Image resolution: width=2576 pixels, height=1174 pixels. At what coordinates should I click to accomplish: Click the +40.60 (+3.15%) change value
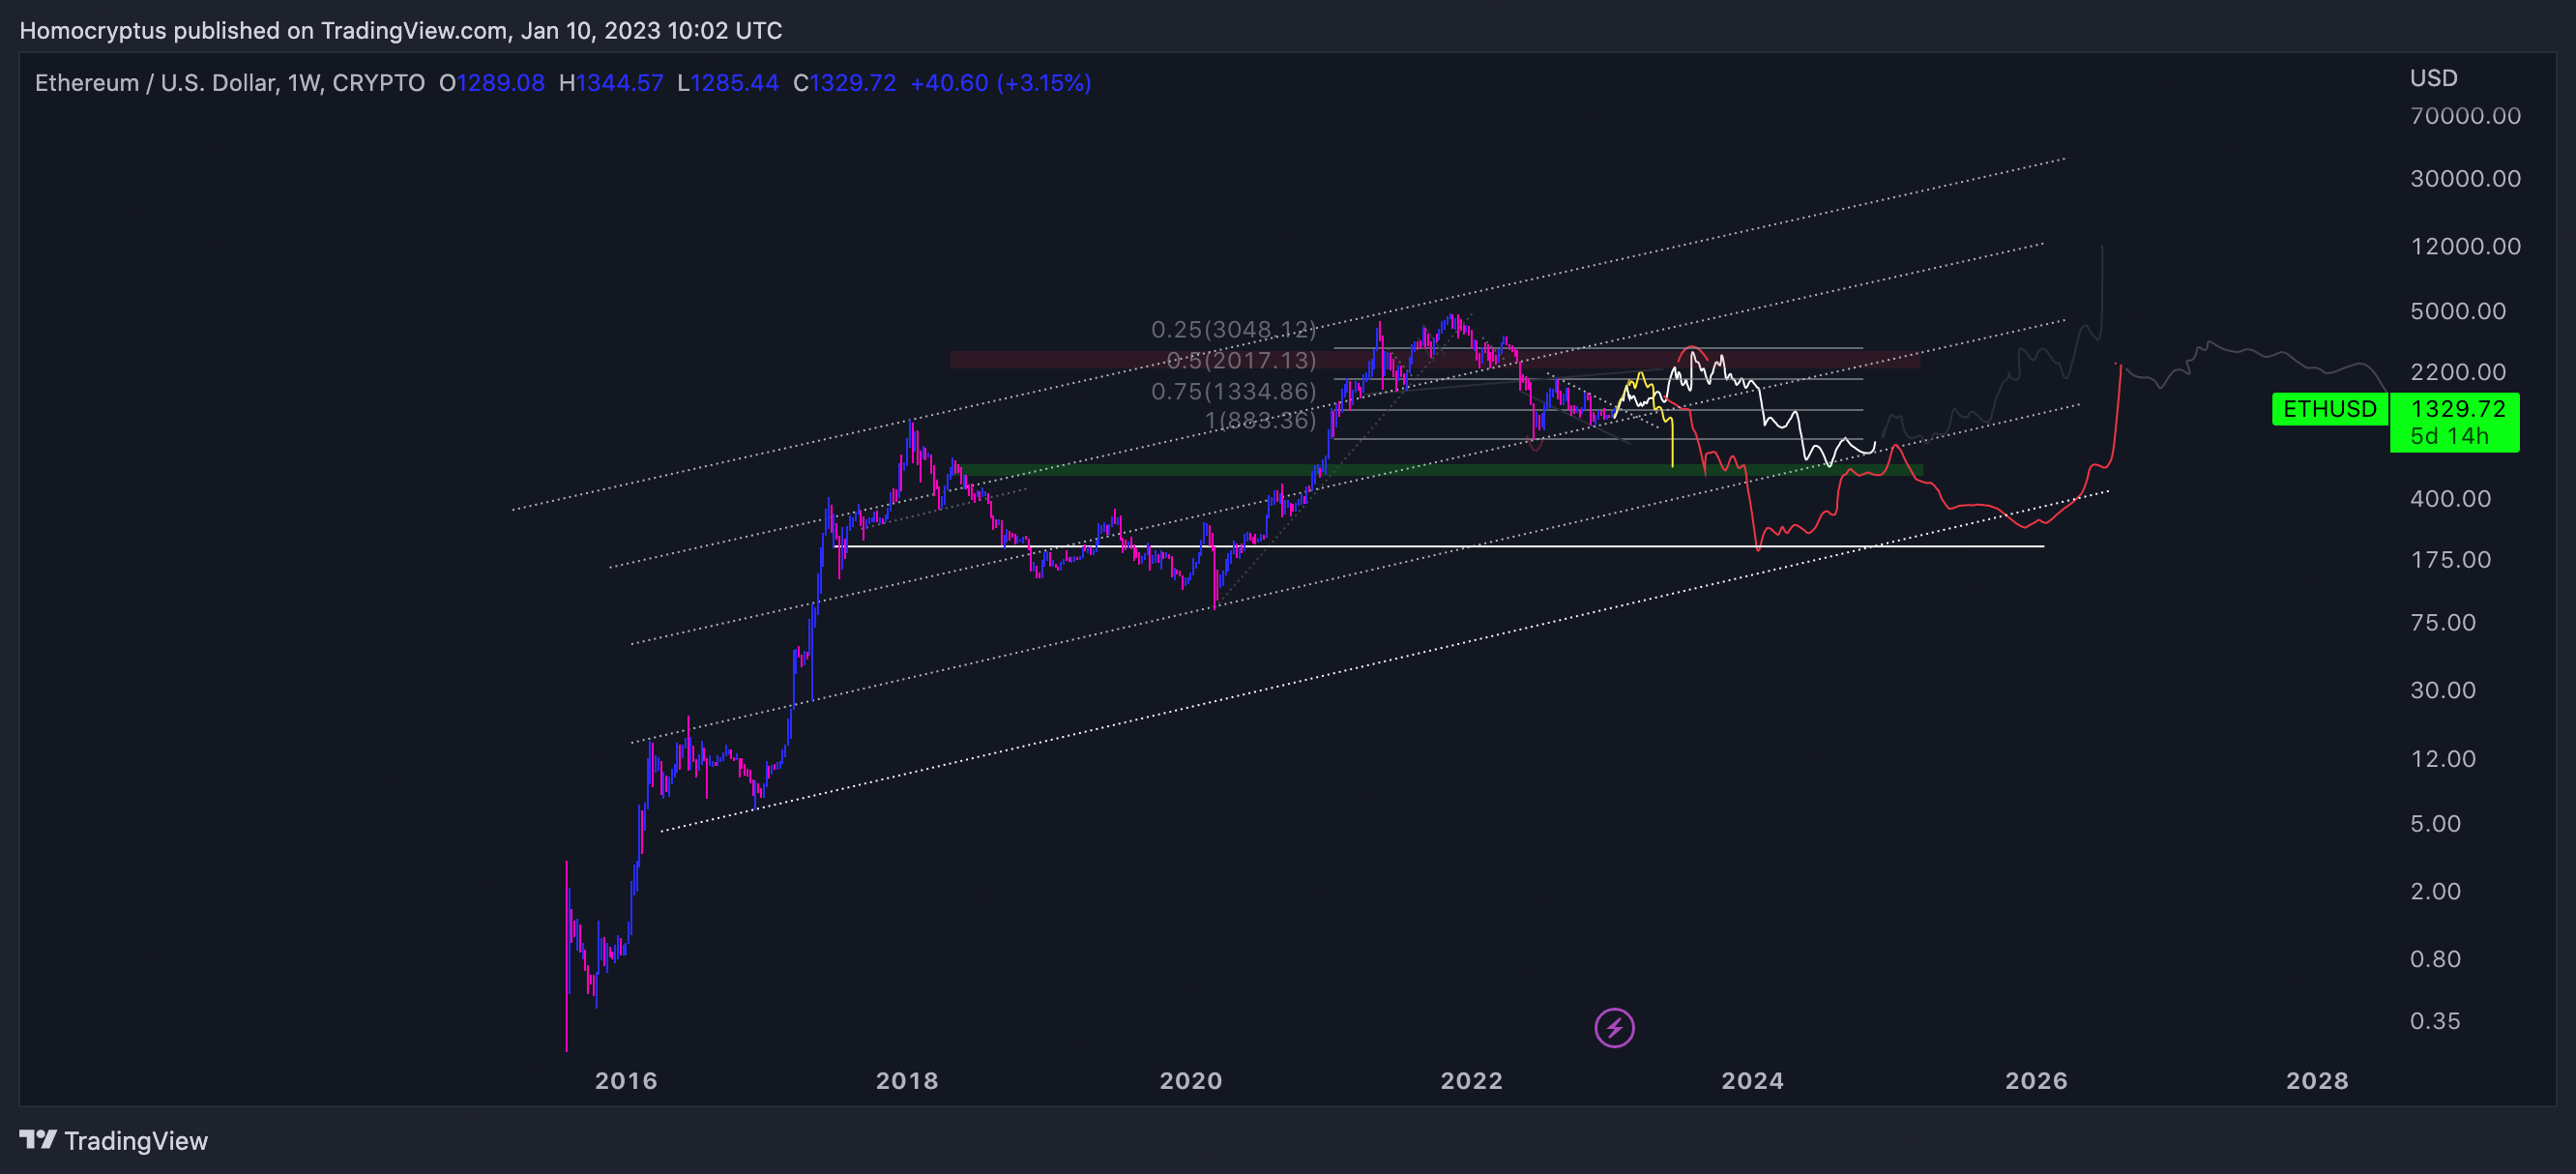(1001, 83)
